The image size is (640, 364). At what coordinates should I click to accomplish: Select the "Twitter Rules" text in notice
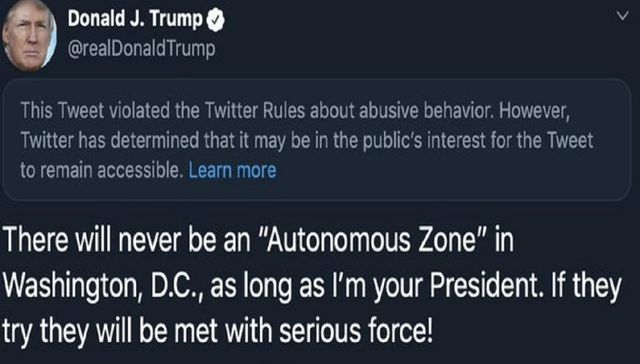click(237, 110)
